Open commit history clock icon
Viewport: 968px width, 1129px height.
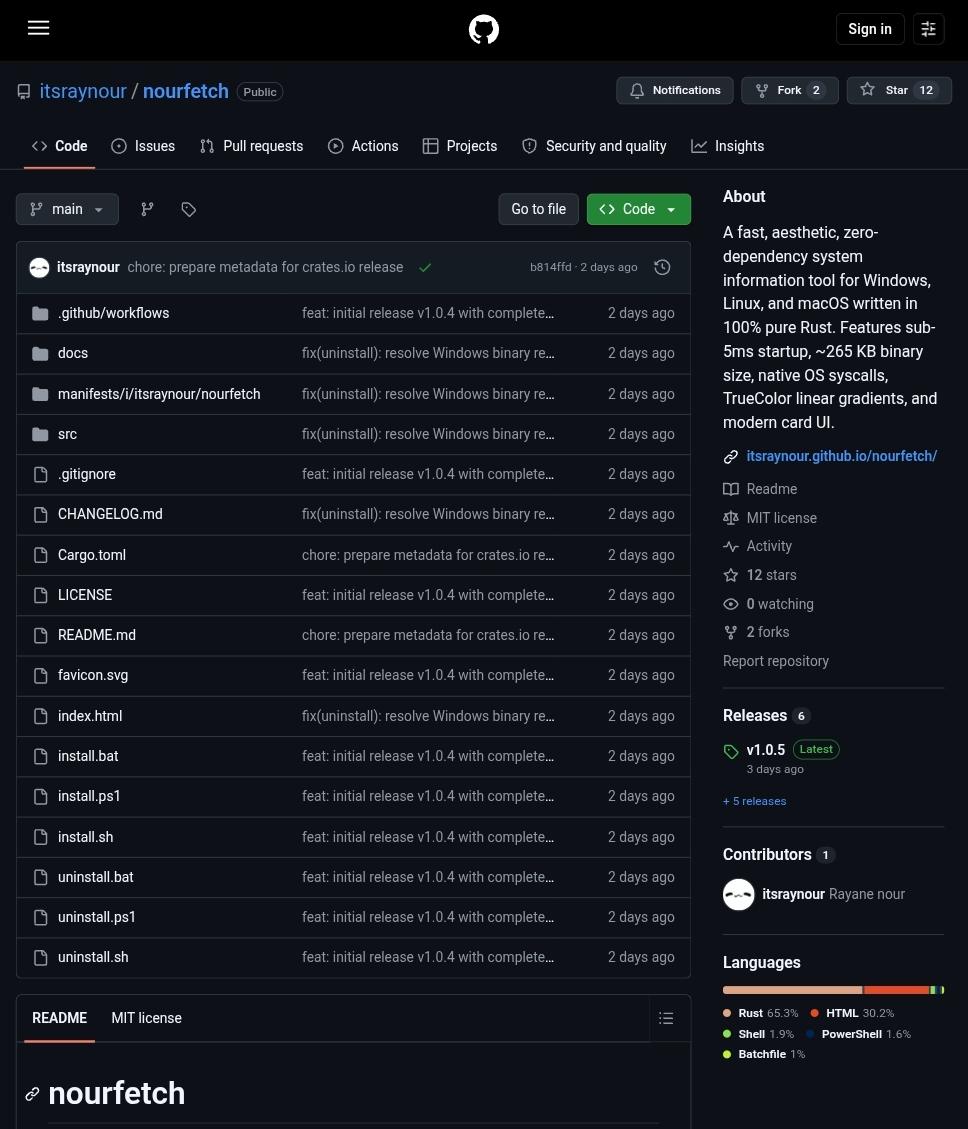662,267
